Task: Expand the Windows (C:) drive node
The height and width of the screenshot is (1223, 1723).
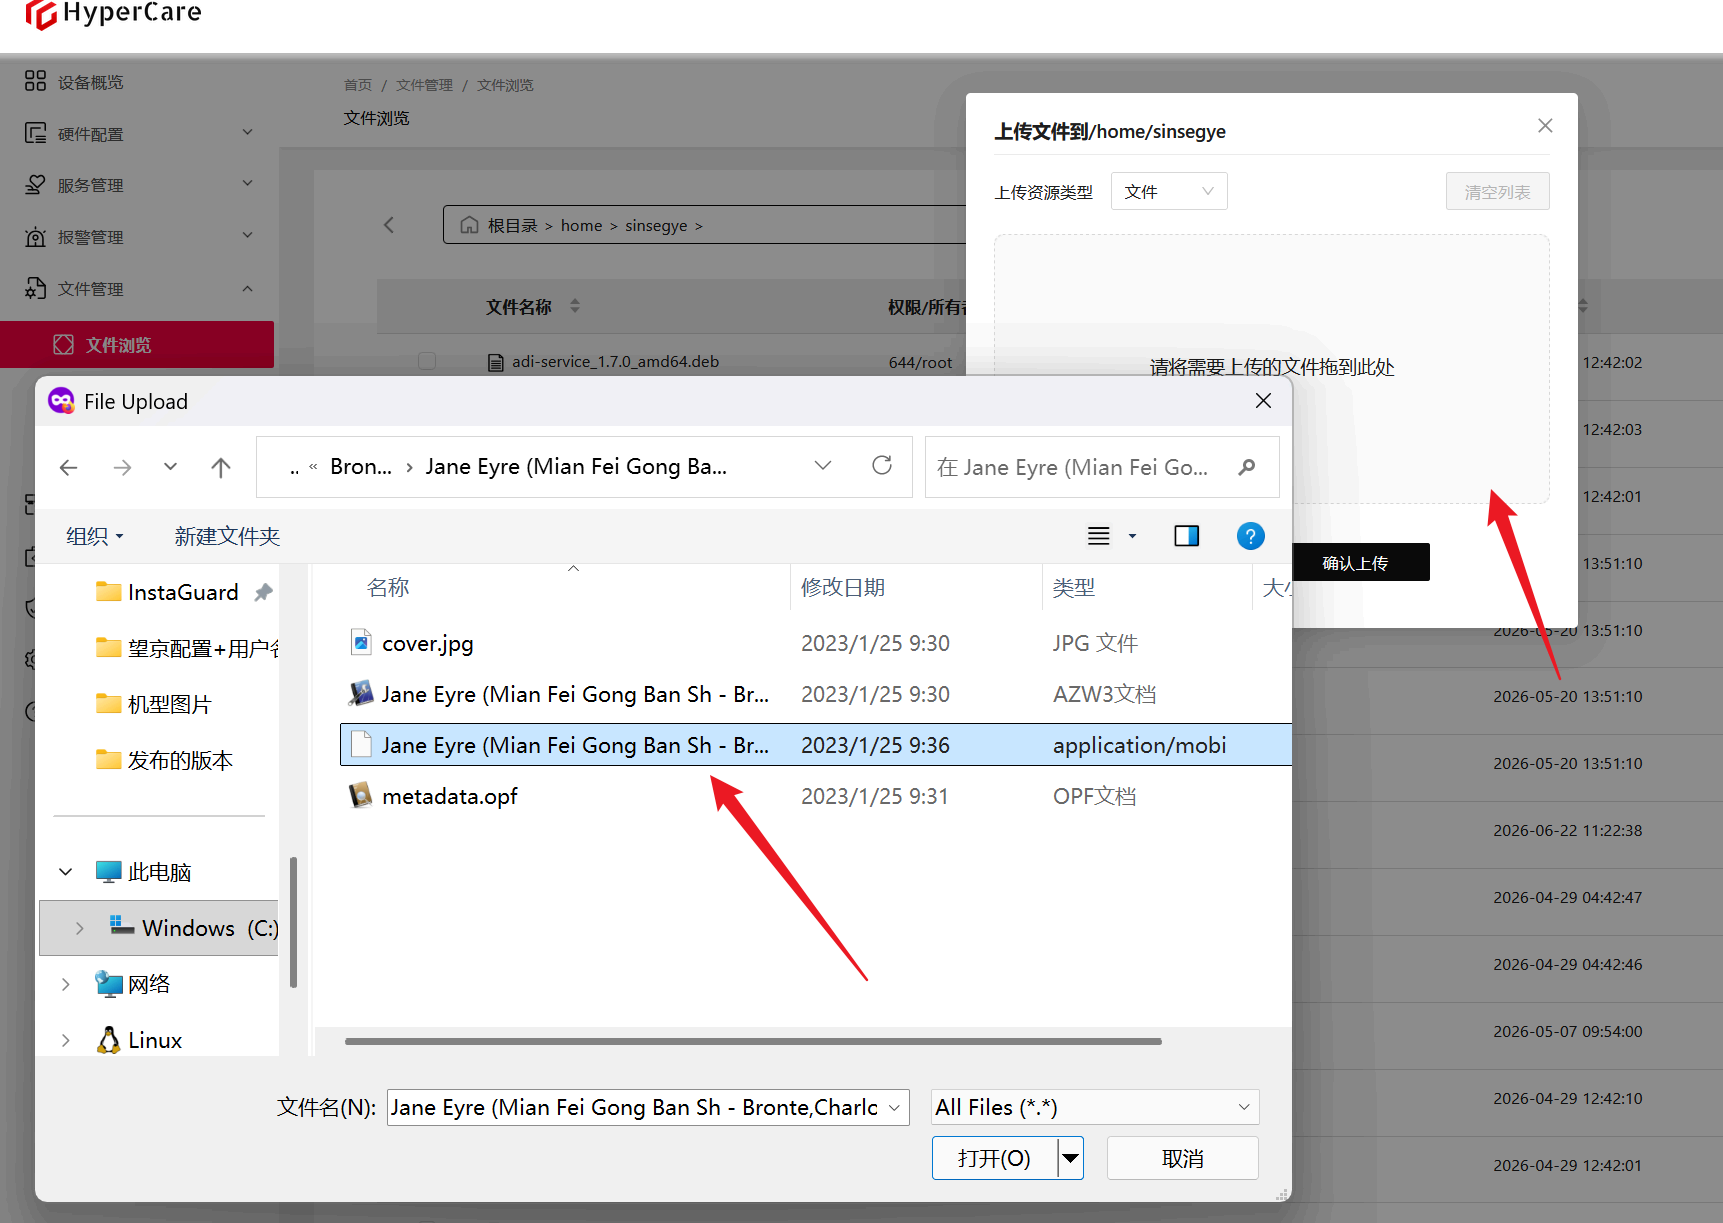Action: [x=80, y=928]
